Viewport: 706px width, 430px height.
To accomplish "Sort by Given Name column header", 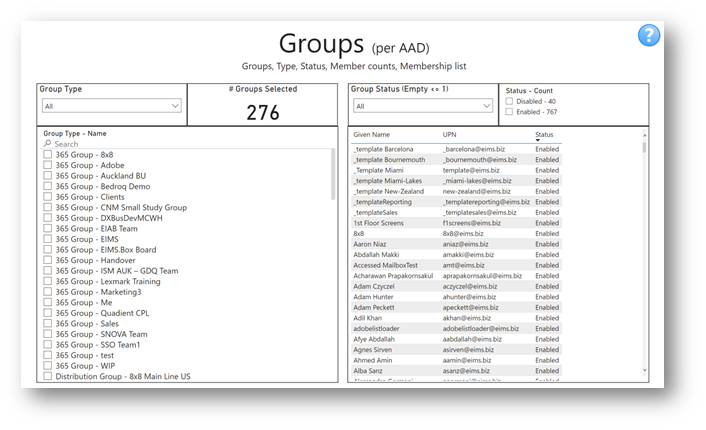I will point(371,135).
